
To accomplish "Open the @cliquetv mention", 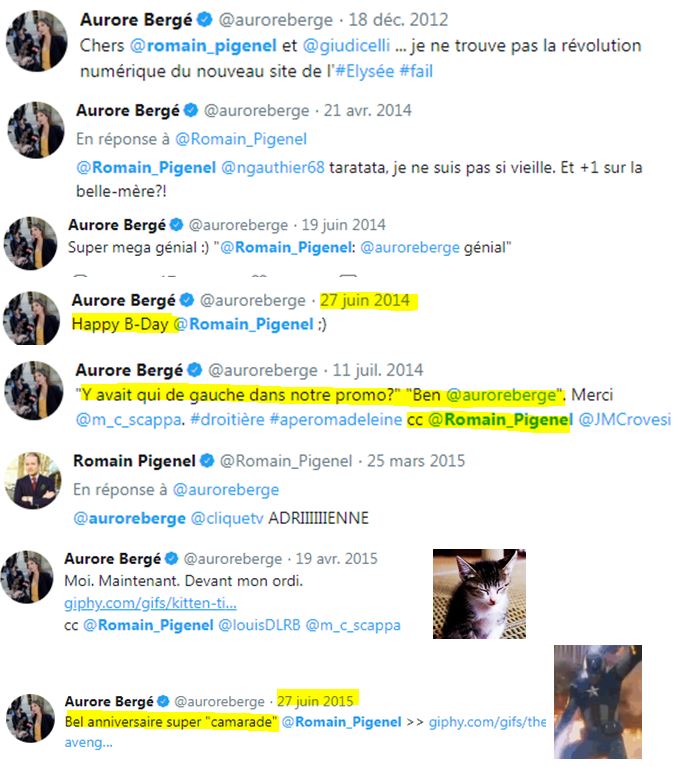I will pyautogui.click(x=227, y=518).
